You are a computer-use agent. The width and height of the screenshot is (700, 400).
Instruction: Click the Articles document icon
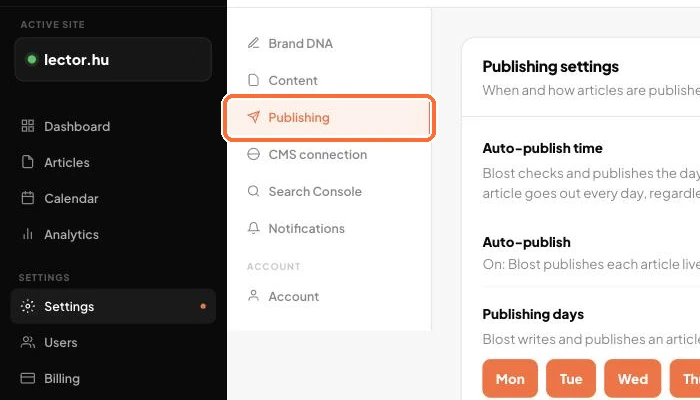point(28,162)
